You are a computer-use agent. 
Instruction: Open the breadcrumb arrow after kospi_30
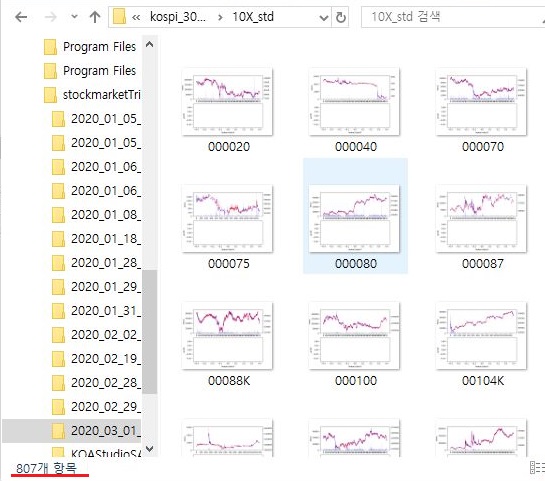pos(220,17)
